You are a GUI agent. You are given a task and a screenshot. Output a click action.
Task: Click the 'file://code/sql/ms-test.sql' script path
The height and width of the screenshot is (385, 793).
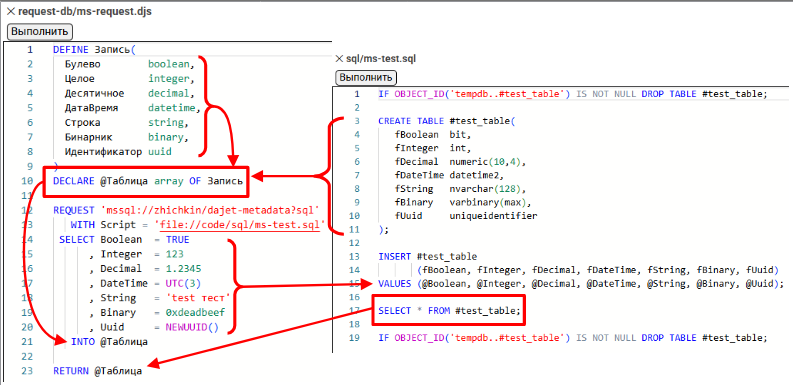point(239,224)
